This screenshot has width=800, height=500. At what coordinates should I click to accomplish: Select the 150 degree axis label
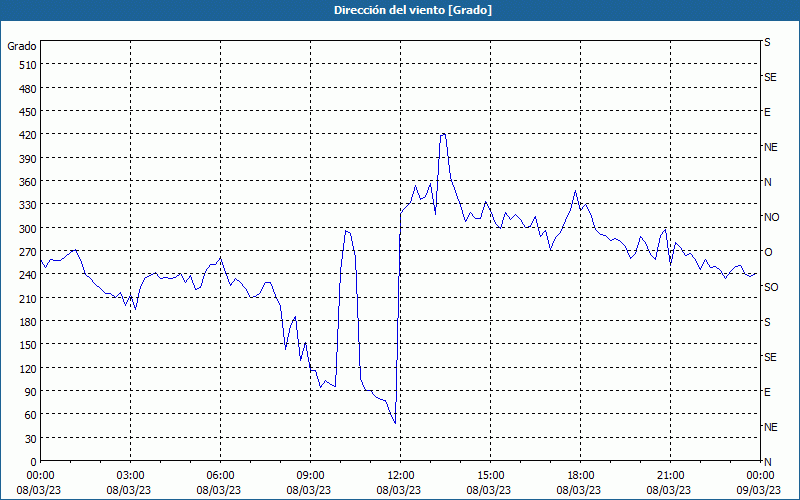28,345
